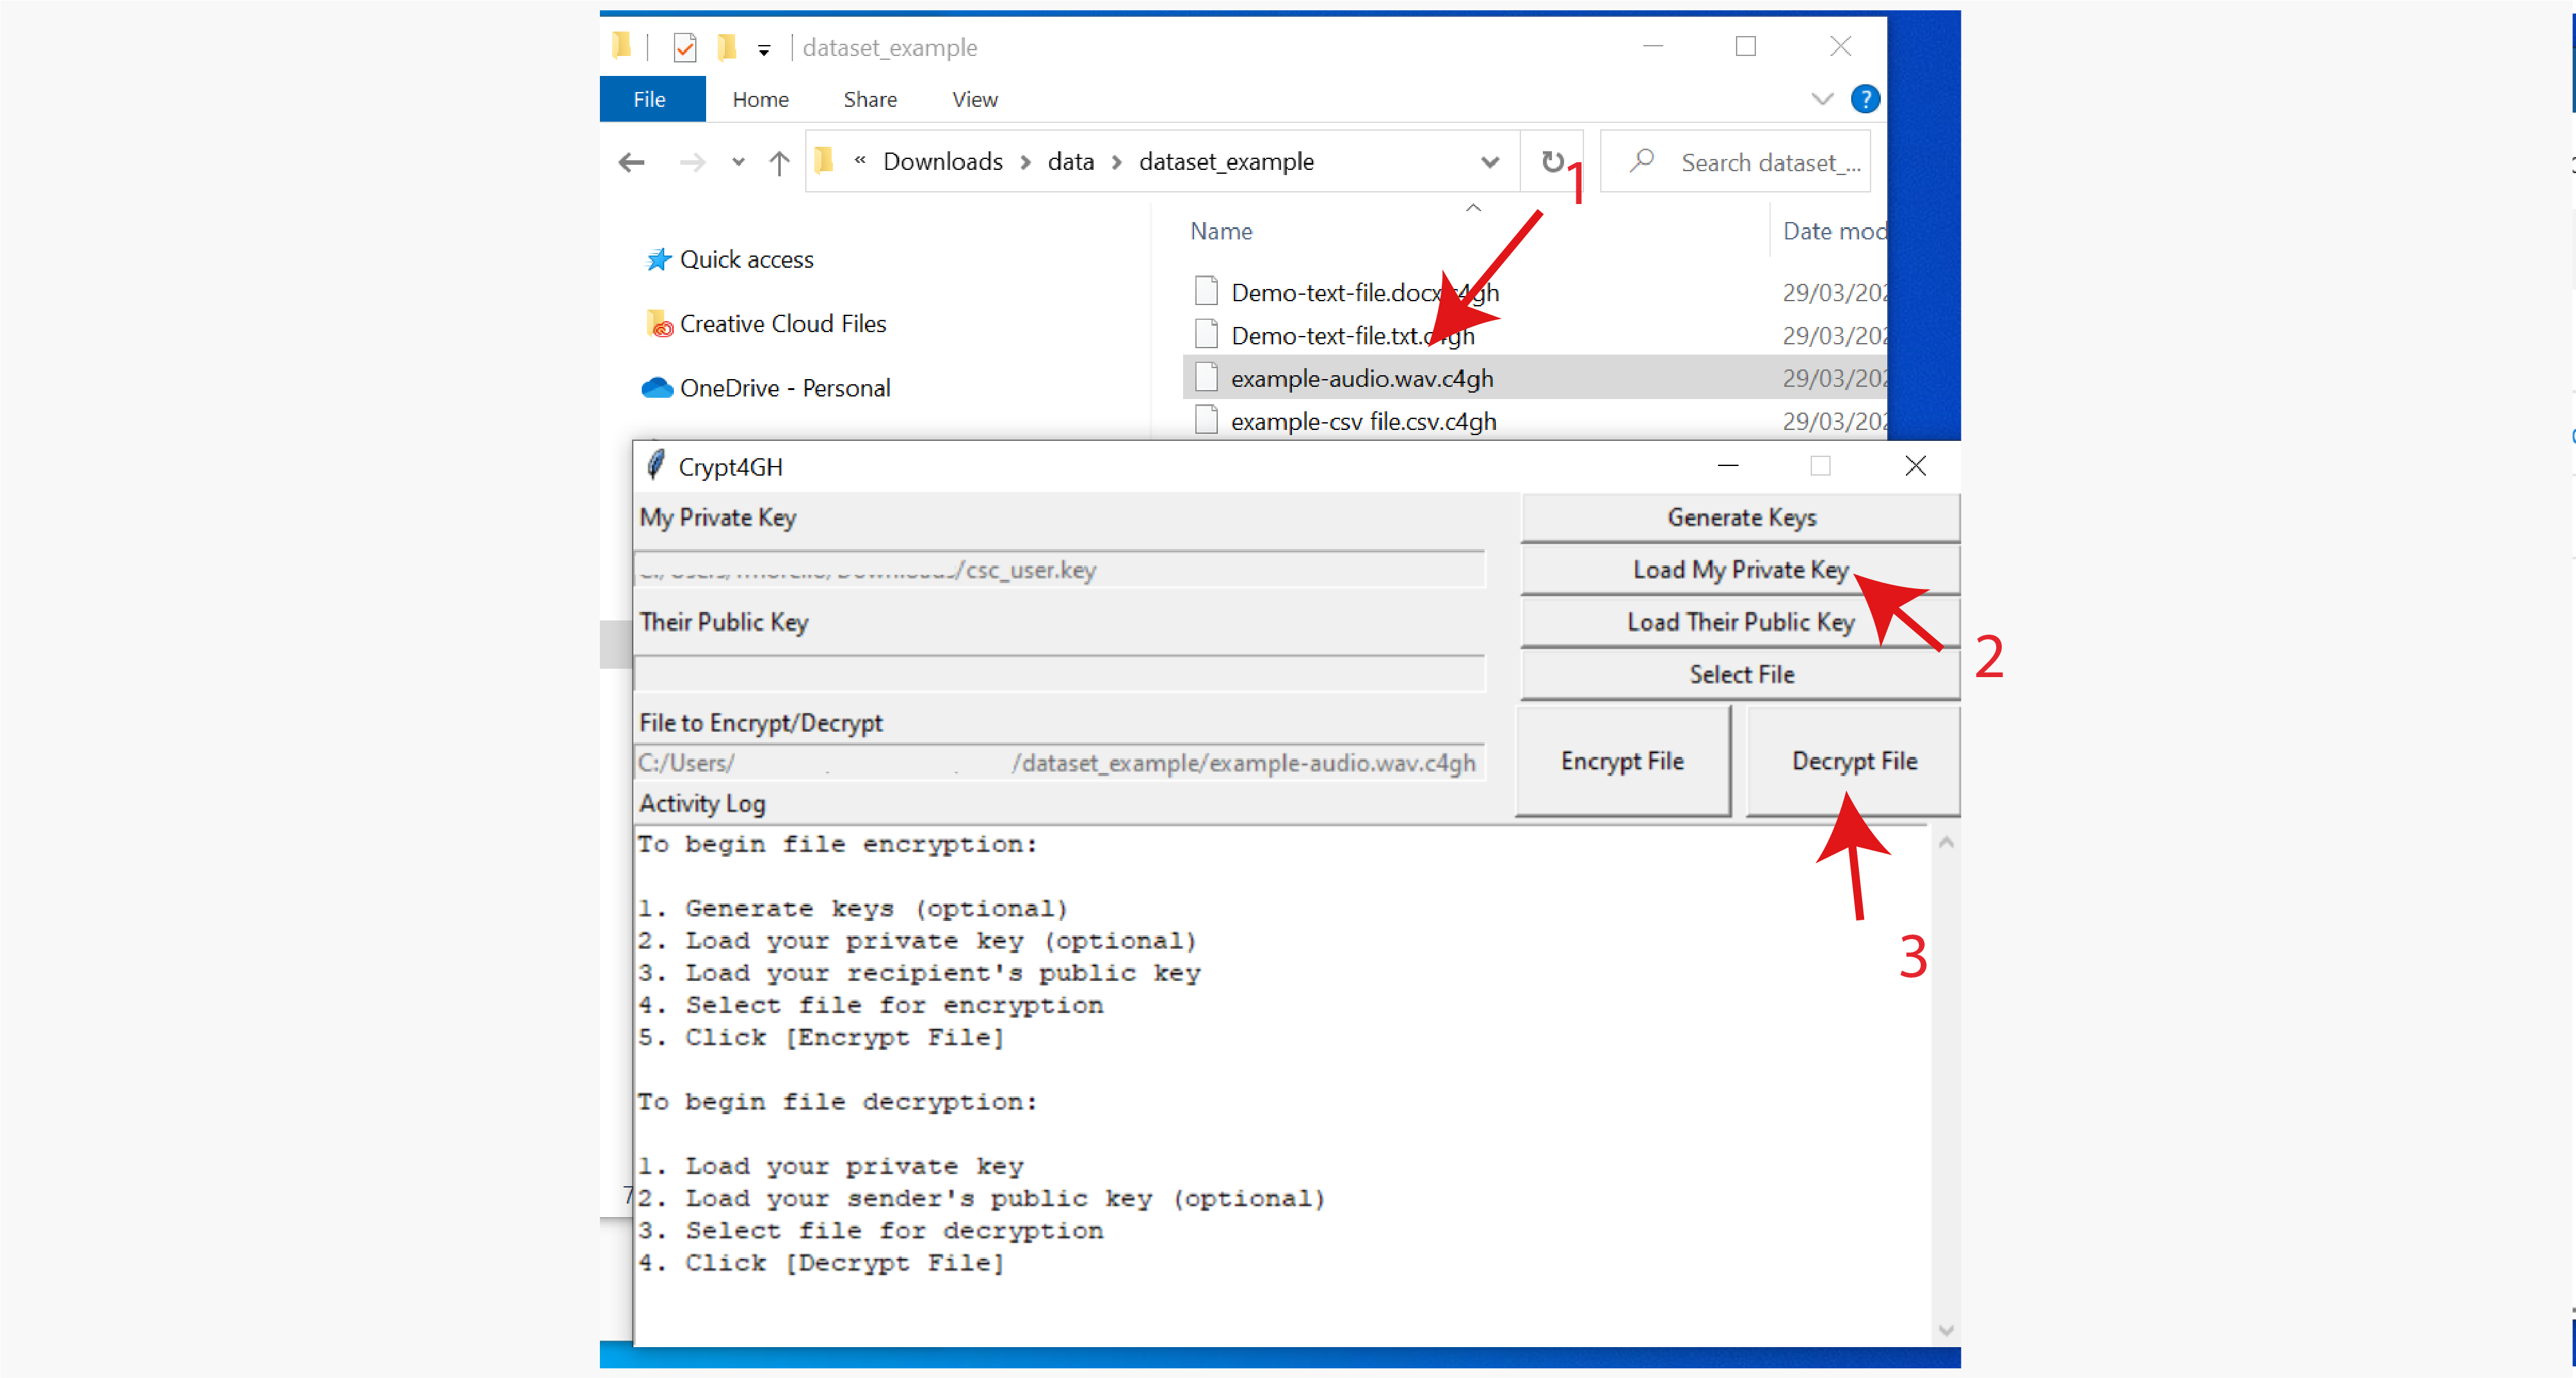The image size is (2576, 1378).
Task: Click the Home tab in Explorer ribbon
Action: [x=760, y=98]
